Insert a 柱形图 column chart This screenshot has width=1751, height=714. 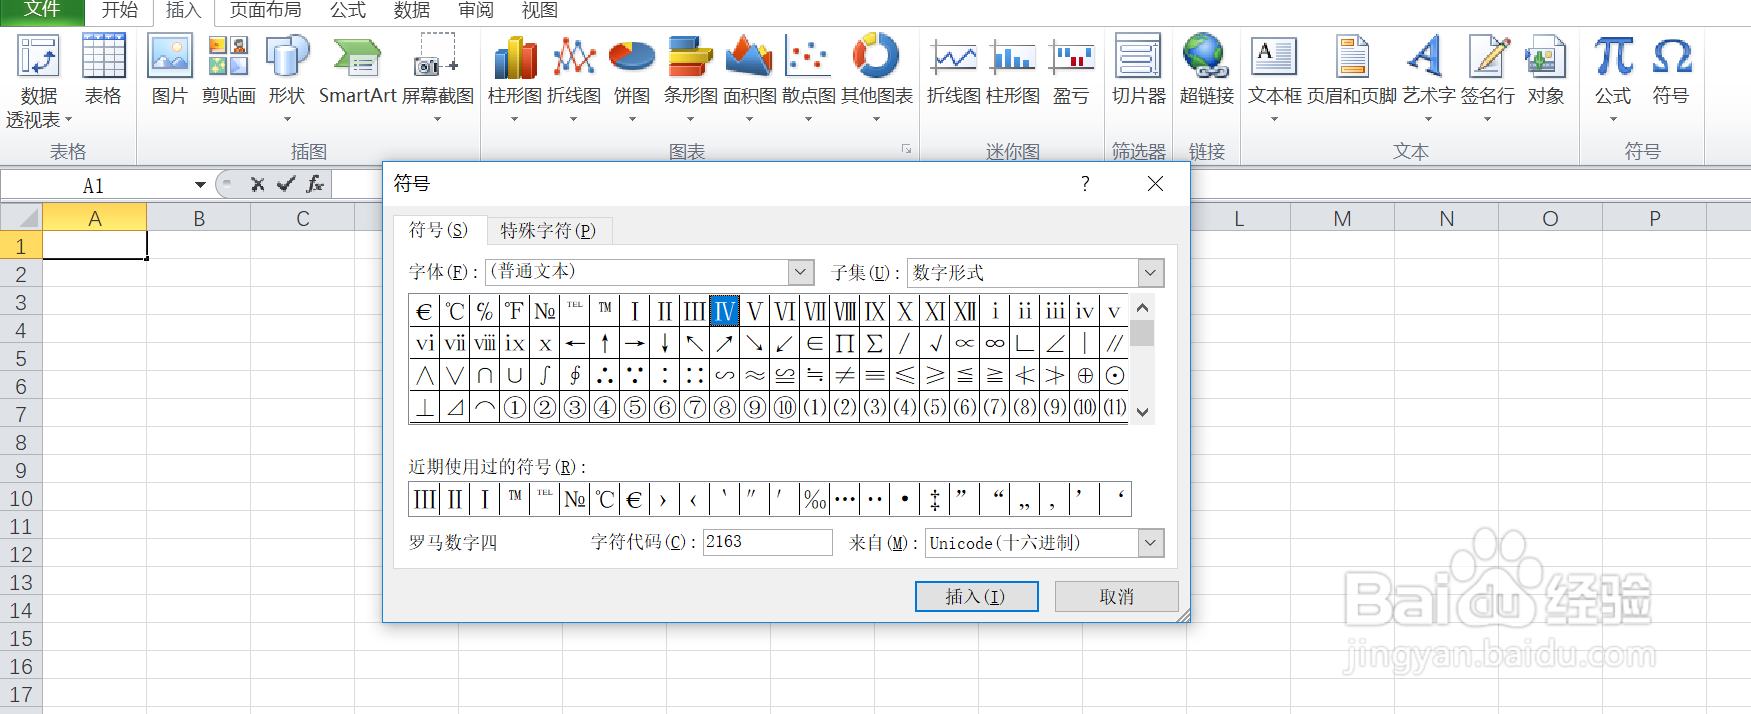[x=515, y=57]
